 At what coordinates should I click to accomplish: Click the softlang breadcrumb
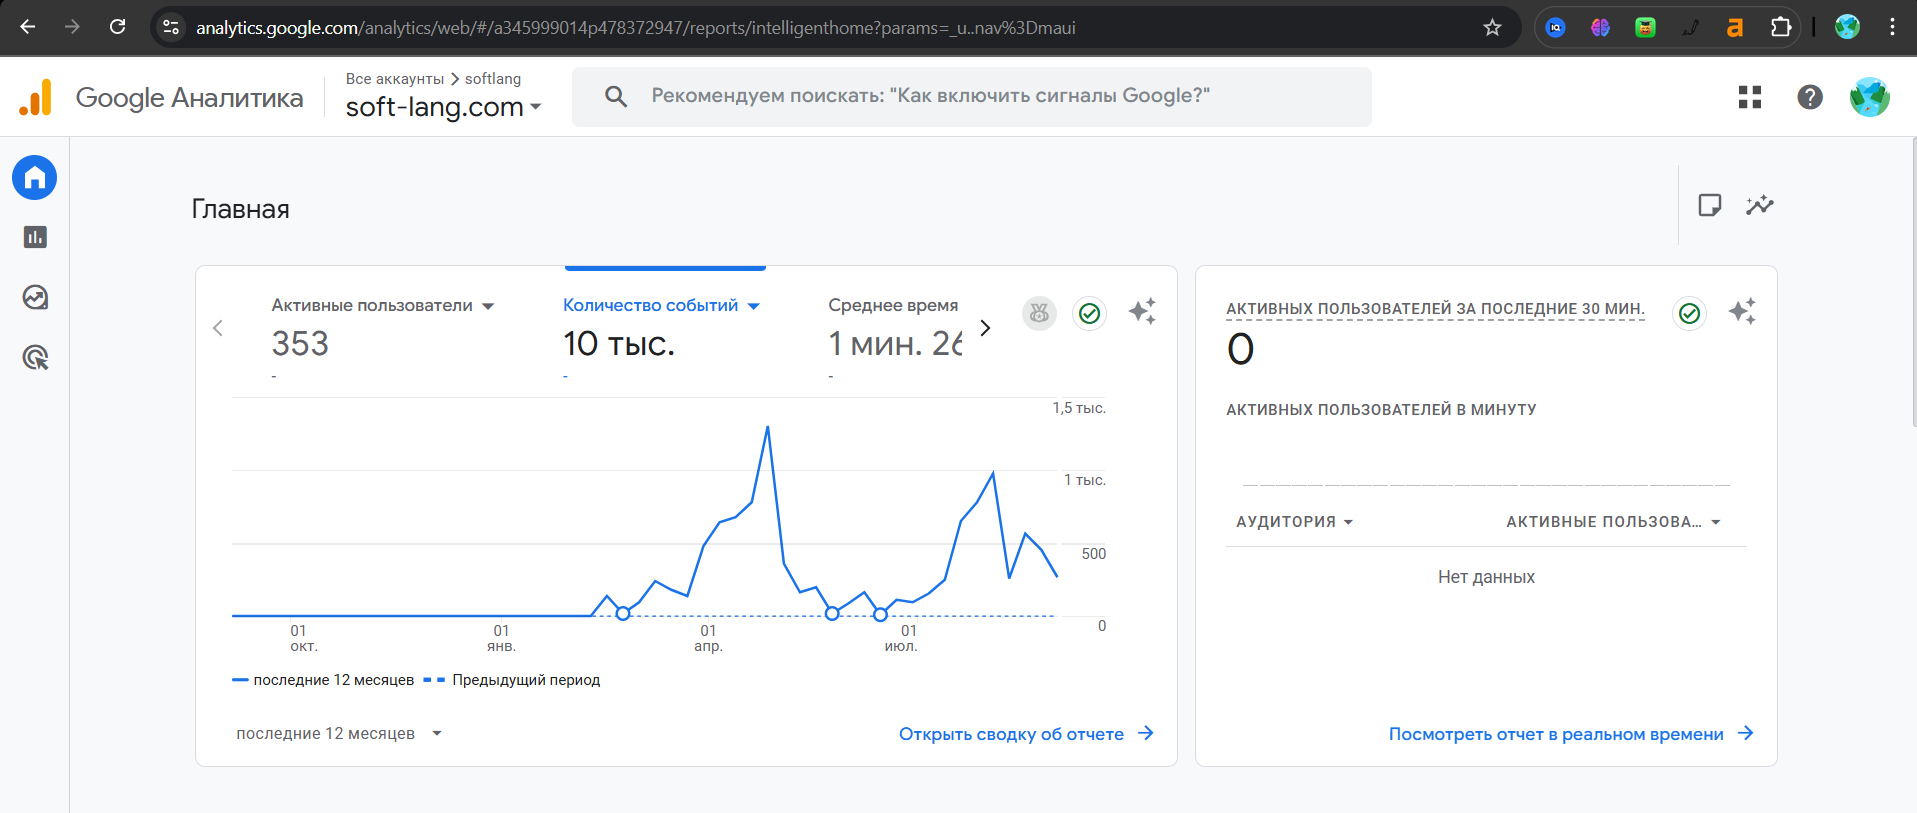click(493, 79)
